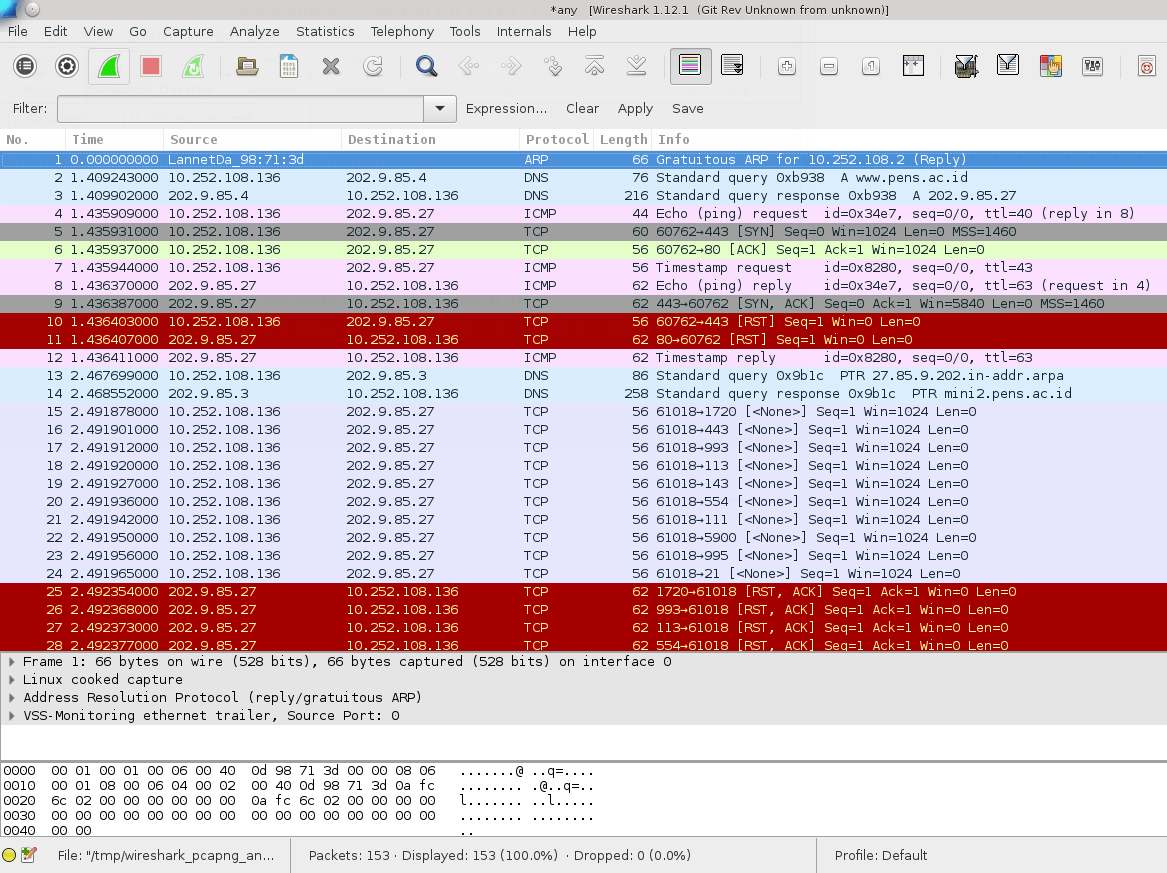1167x873 pixels.
Task: Edit display filters funnel icon
Action: pyautogui.click(x=1008, y=66)
